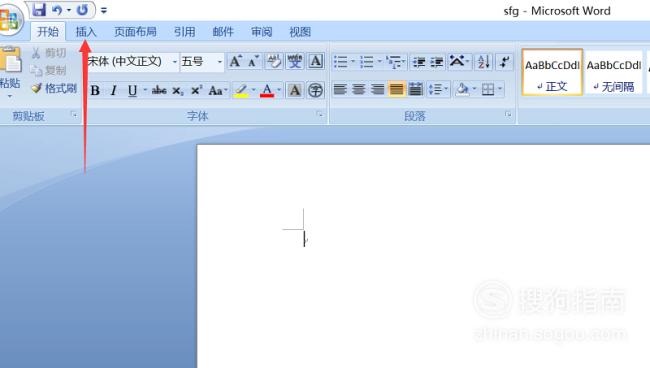Toggle the highlighted Justify alignment
The width and height of the screenshot is (650, 368).
coord(396,89)
